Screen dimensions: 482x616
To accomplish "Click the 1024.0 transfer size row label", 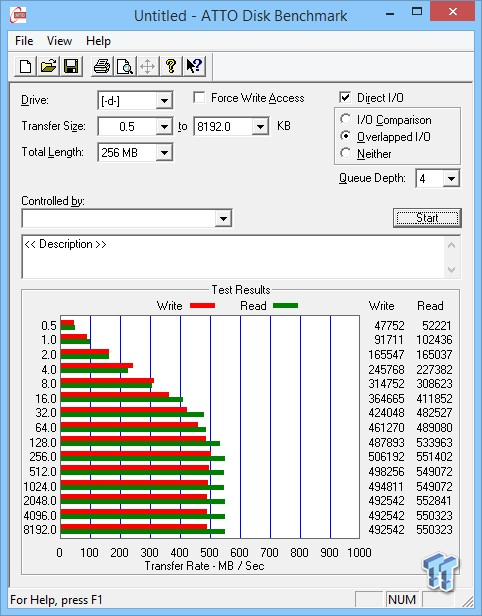I will click(x=40, y=487).
